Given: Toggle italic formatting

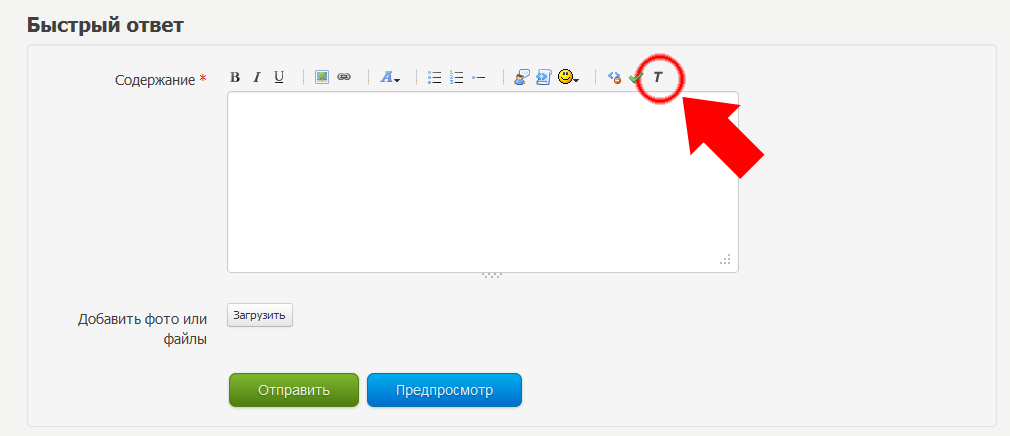Looking at the screenshot, I should point(256,77).
